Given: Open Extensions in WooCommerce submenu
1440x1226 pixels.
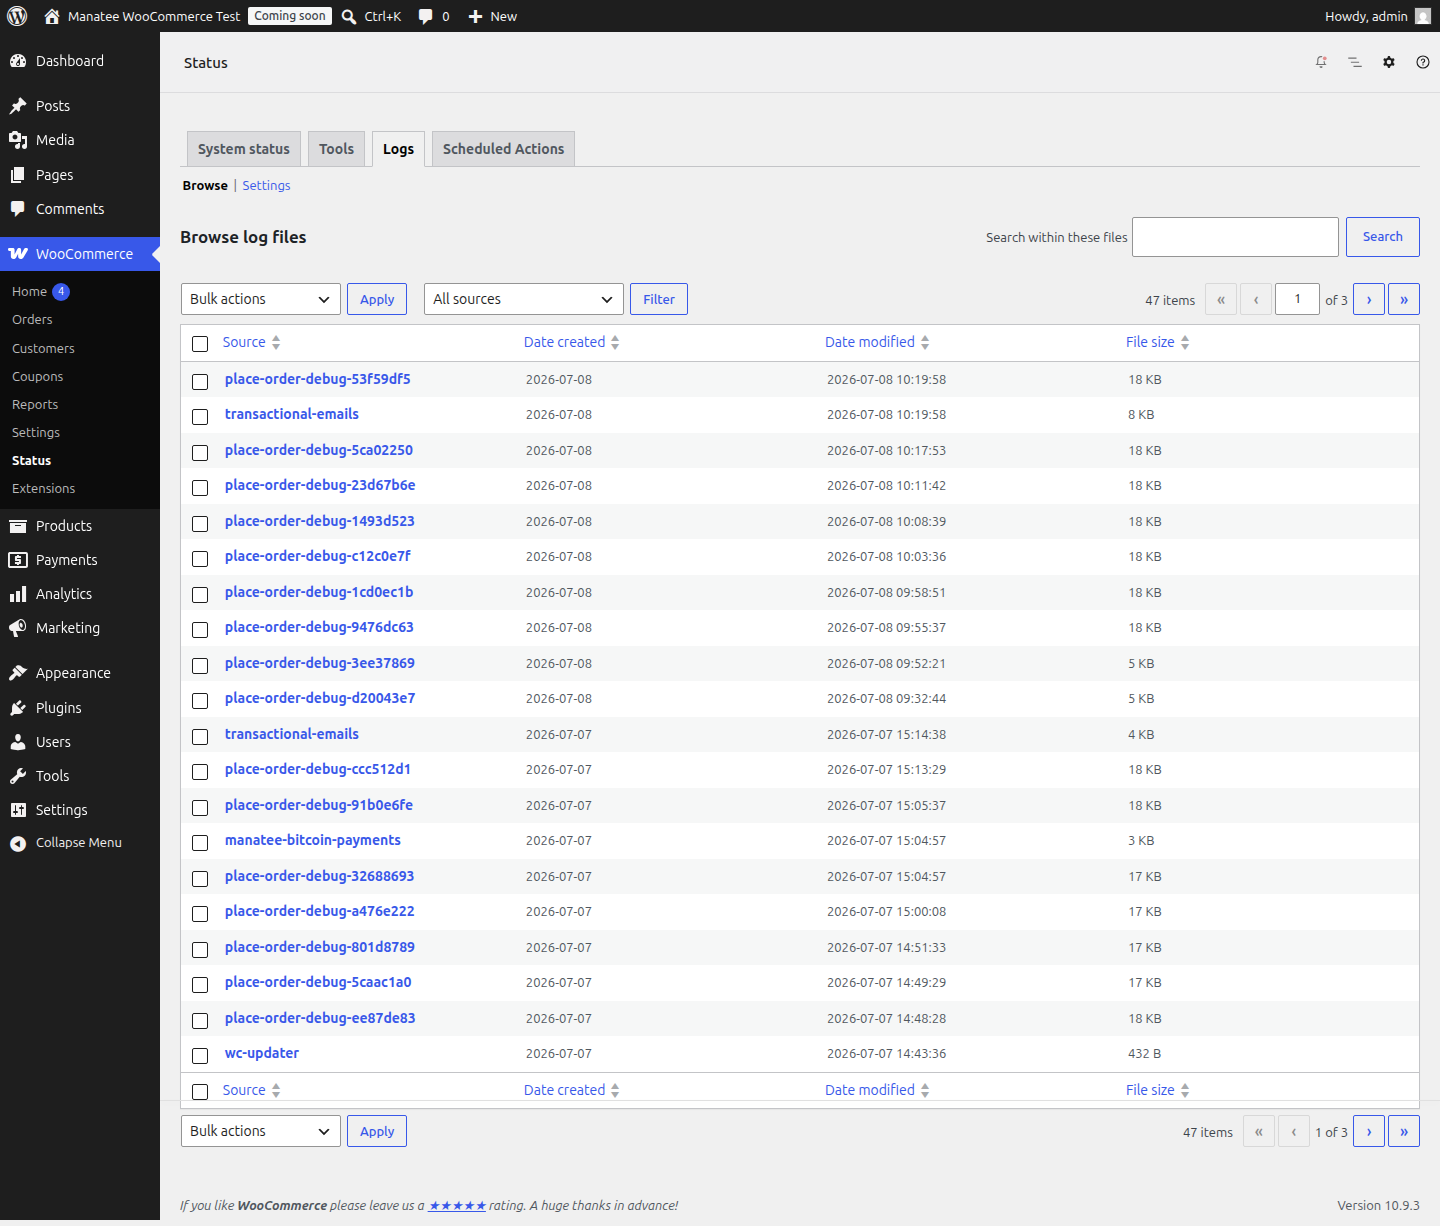Looking at the screenshot, I should pos(43,489).
